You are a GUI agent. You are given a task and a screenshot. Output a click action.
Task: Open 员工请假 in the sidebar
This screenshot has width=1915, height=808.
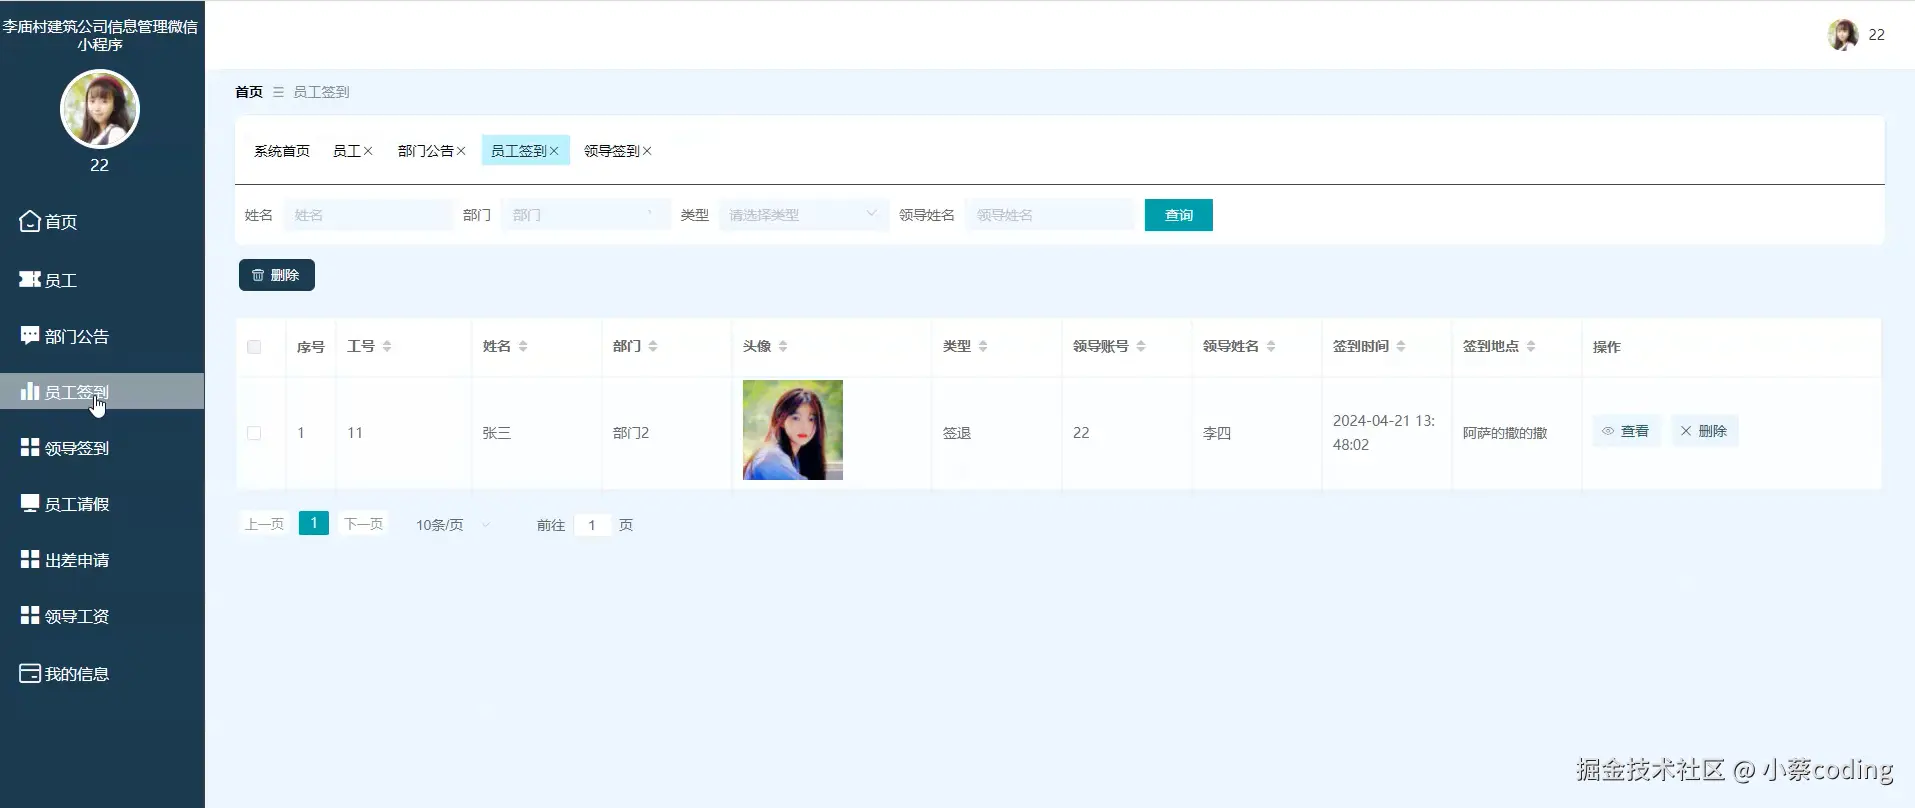(x=102, y=504)
